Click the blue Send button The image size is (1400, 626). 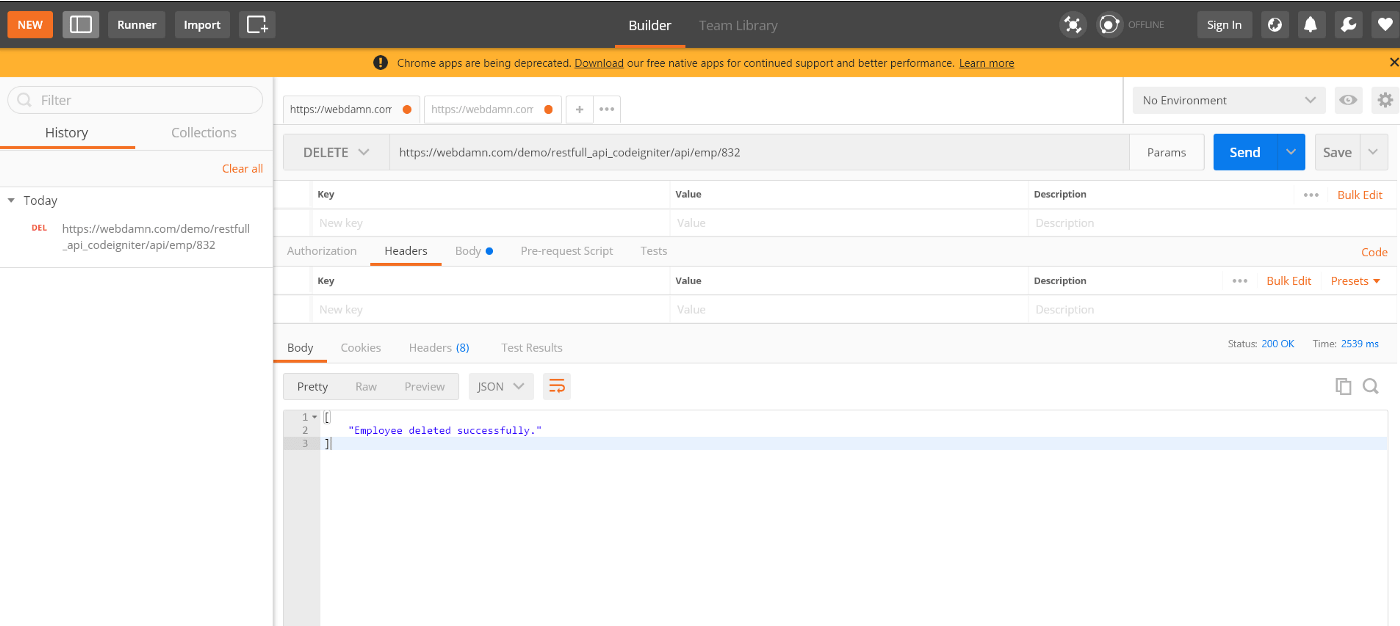pos(1244,152)
